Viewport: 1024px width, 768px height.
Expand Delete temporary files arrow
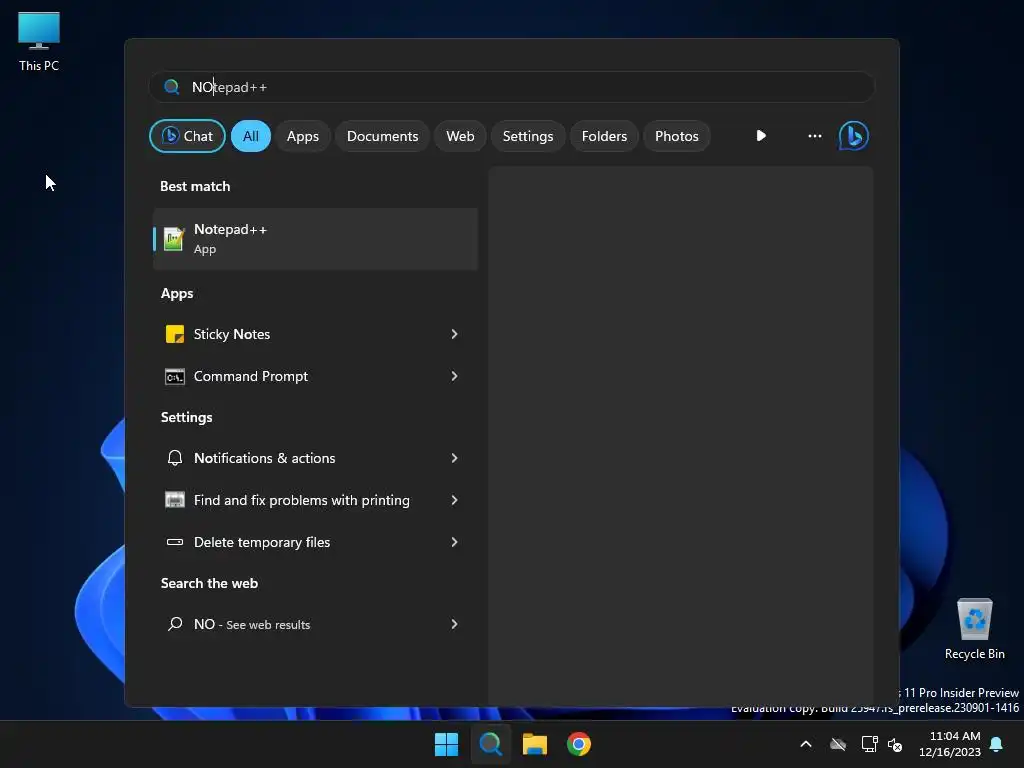(455, 542)
